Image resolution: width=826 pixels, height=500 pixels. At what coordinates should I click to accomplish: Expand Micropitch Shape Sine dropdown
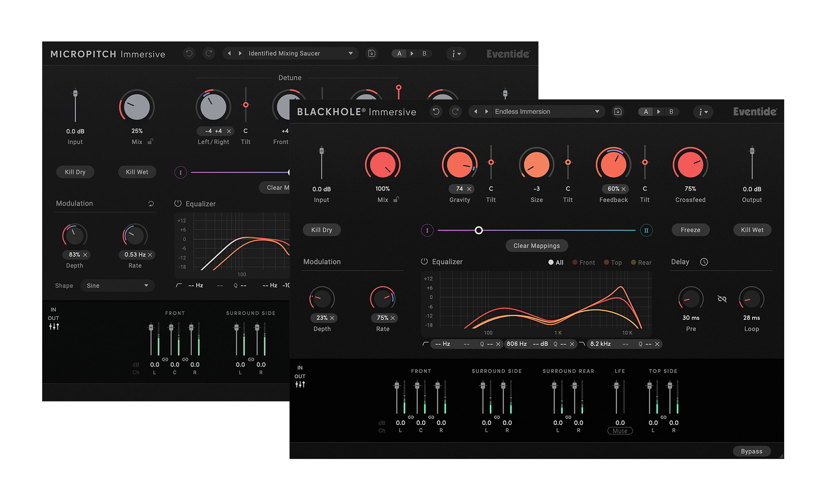(117, 285)
